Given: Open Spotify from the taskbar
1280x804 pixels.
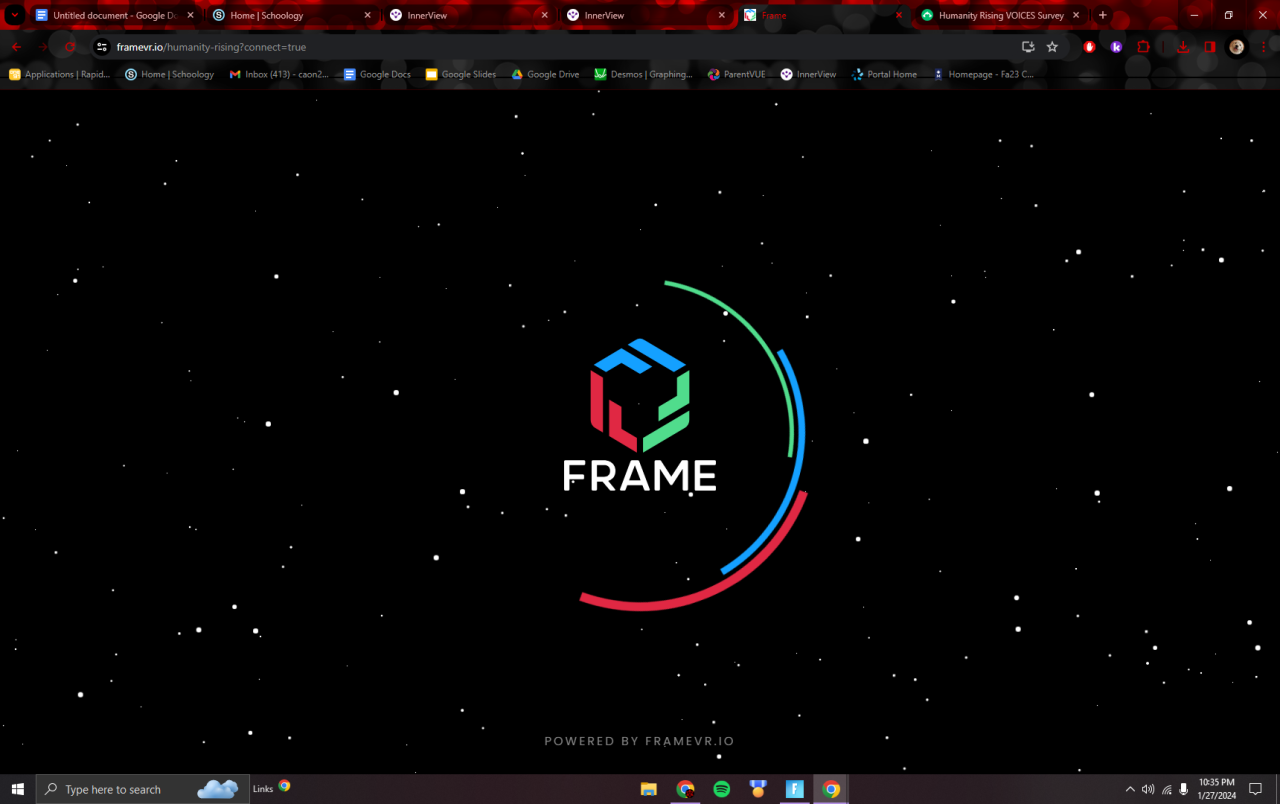Looking at the screenshot, I should (x=721, y=789).
